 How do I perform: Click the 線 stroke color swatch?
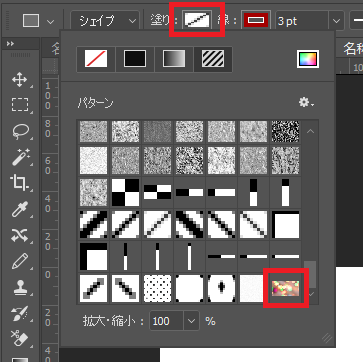click(x=256, y=21)
